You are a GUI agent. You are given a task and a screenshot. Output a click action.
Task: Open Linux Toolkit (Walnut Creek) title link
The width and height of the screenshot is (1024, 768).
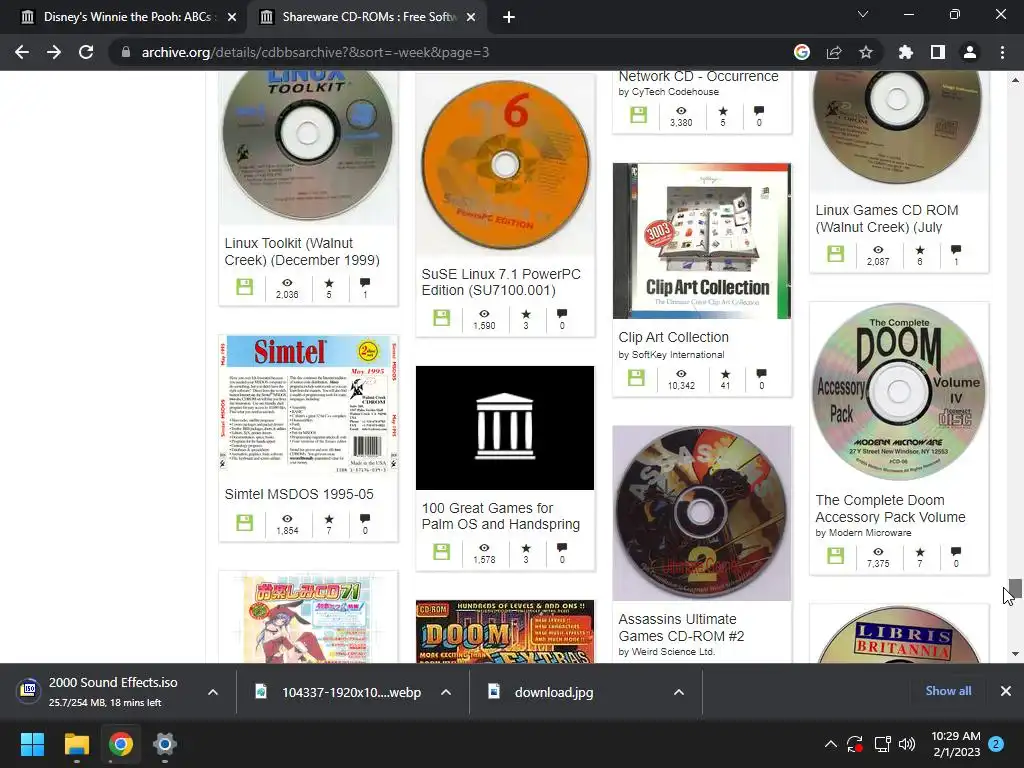[x=302, y=251]
